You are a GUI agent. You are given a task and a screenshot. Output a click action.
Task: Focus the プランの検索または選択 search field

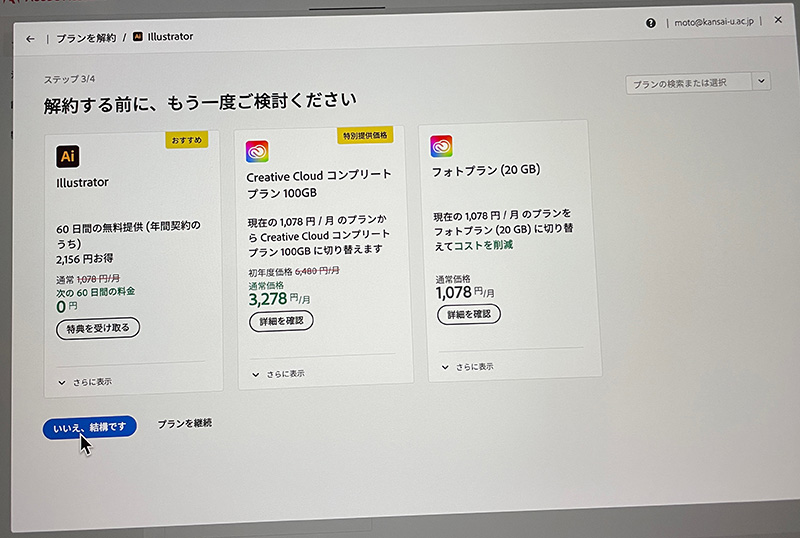(x=689, y=83)
